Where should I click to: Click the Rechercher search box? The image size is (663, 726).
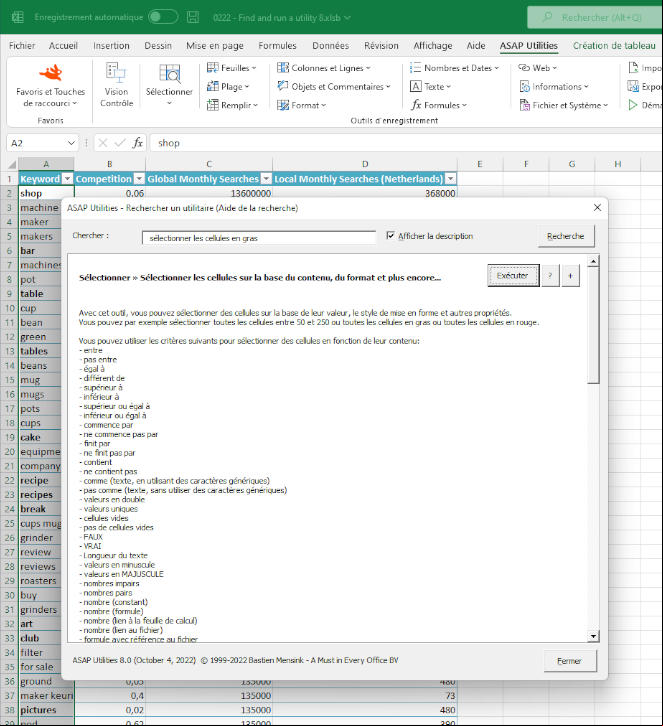click(595, 18)
